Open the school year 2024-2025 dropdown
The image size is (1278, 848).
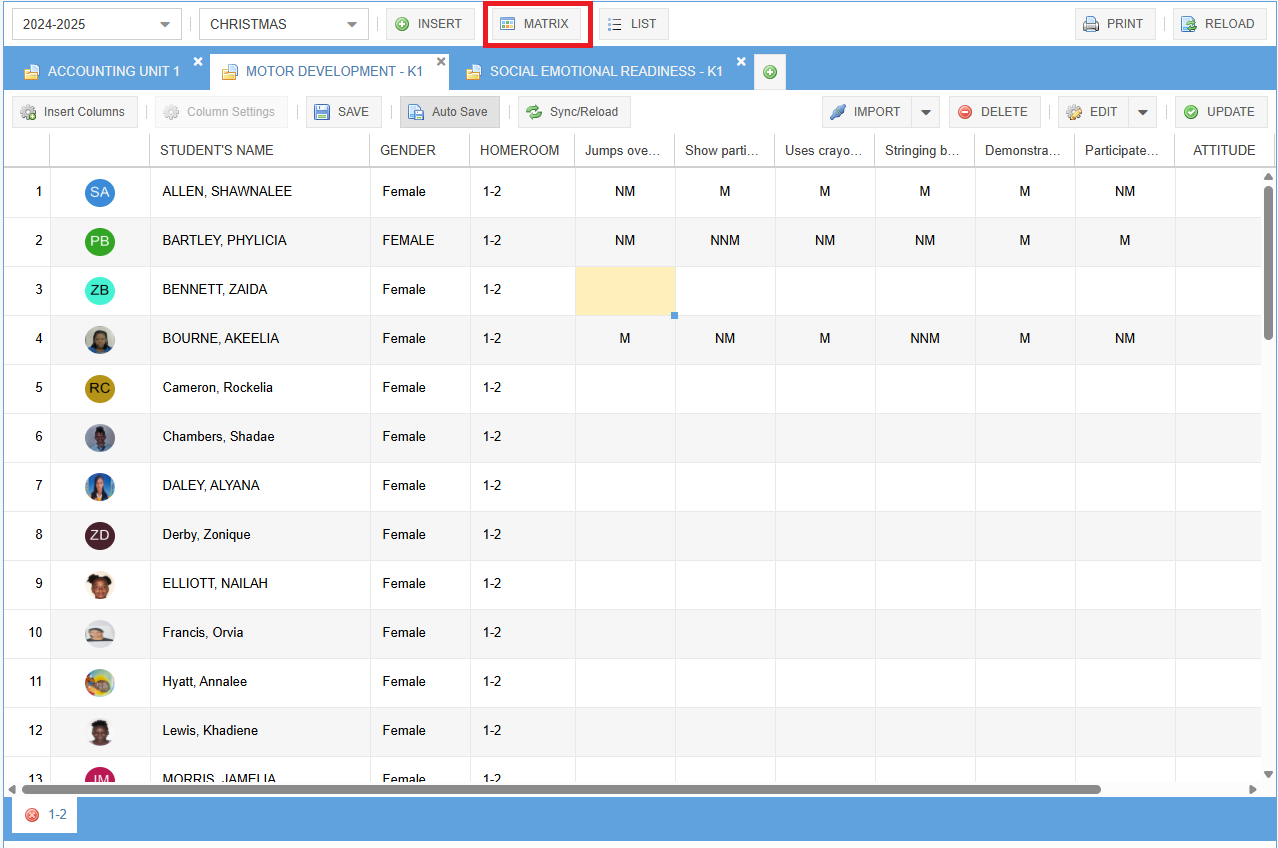click(x=97, y=24)
